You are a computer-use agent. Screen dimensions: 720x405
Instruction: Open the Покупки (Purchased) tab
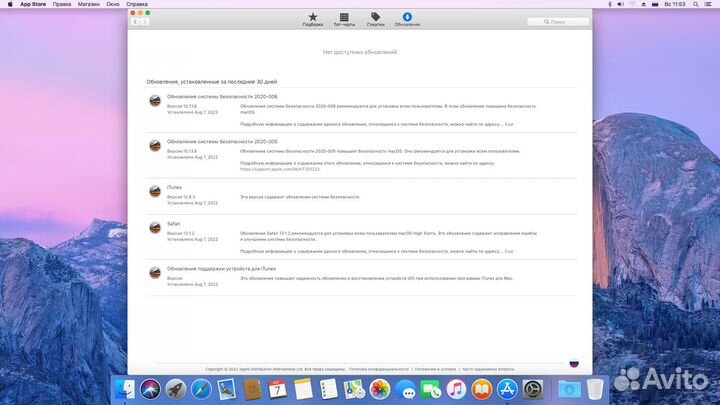(x=375, y=19)
